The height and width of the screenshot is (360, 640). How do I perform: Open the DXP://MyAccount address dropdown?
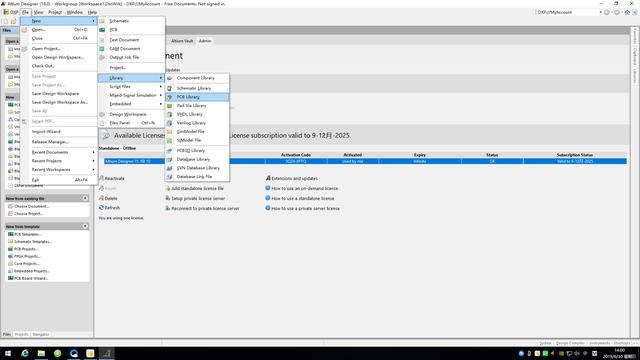[600, 12]
